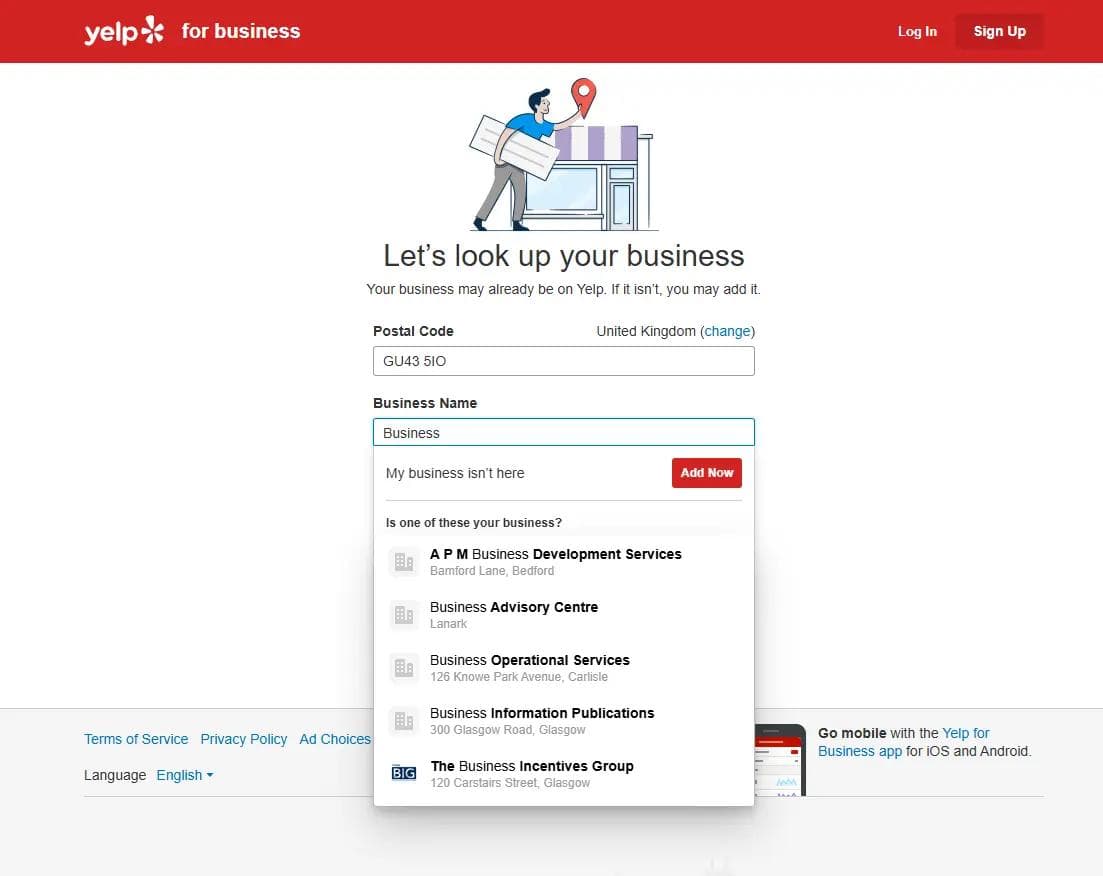Click 'Let's look up your business' heading
The width and height of the screenshot is (1103, 876).
(x=563, y=256)
